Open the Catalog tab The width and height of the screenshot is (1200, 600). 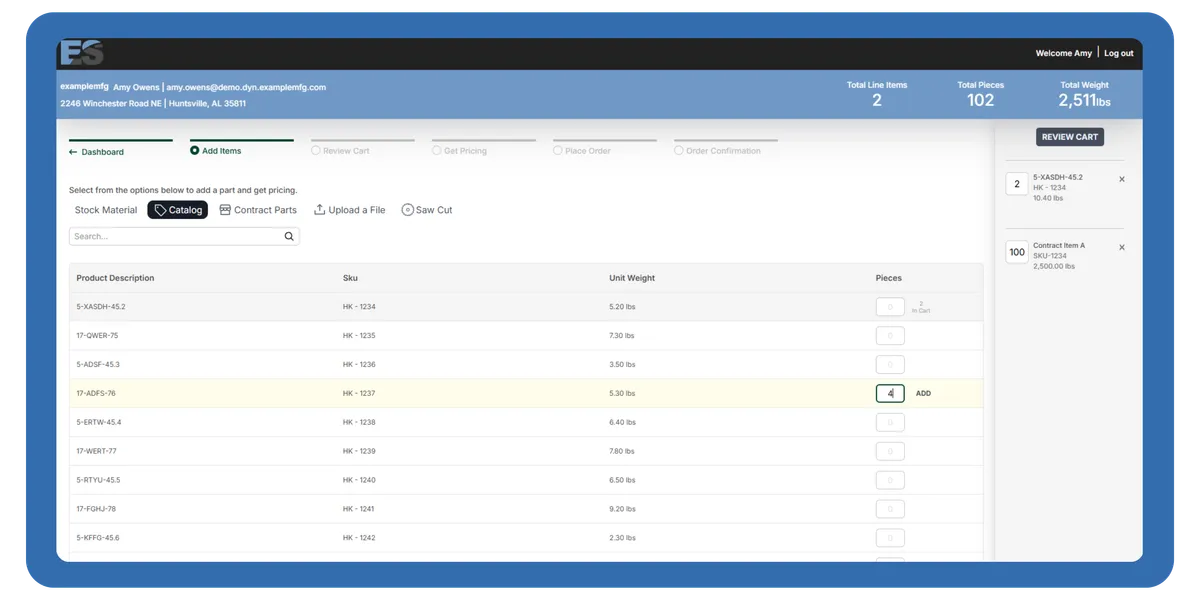click(x=178, y=210)
